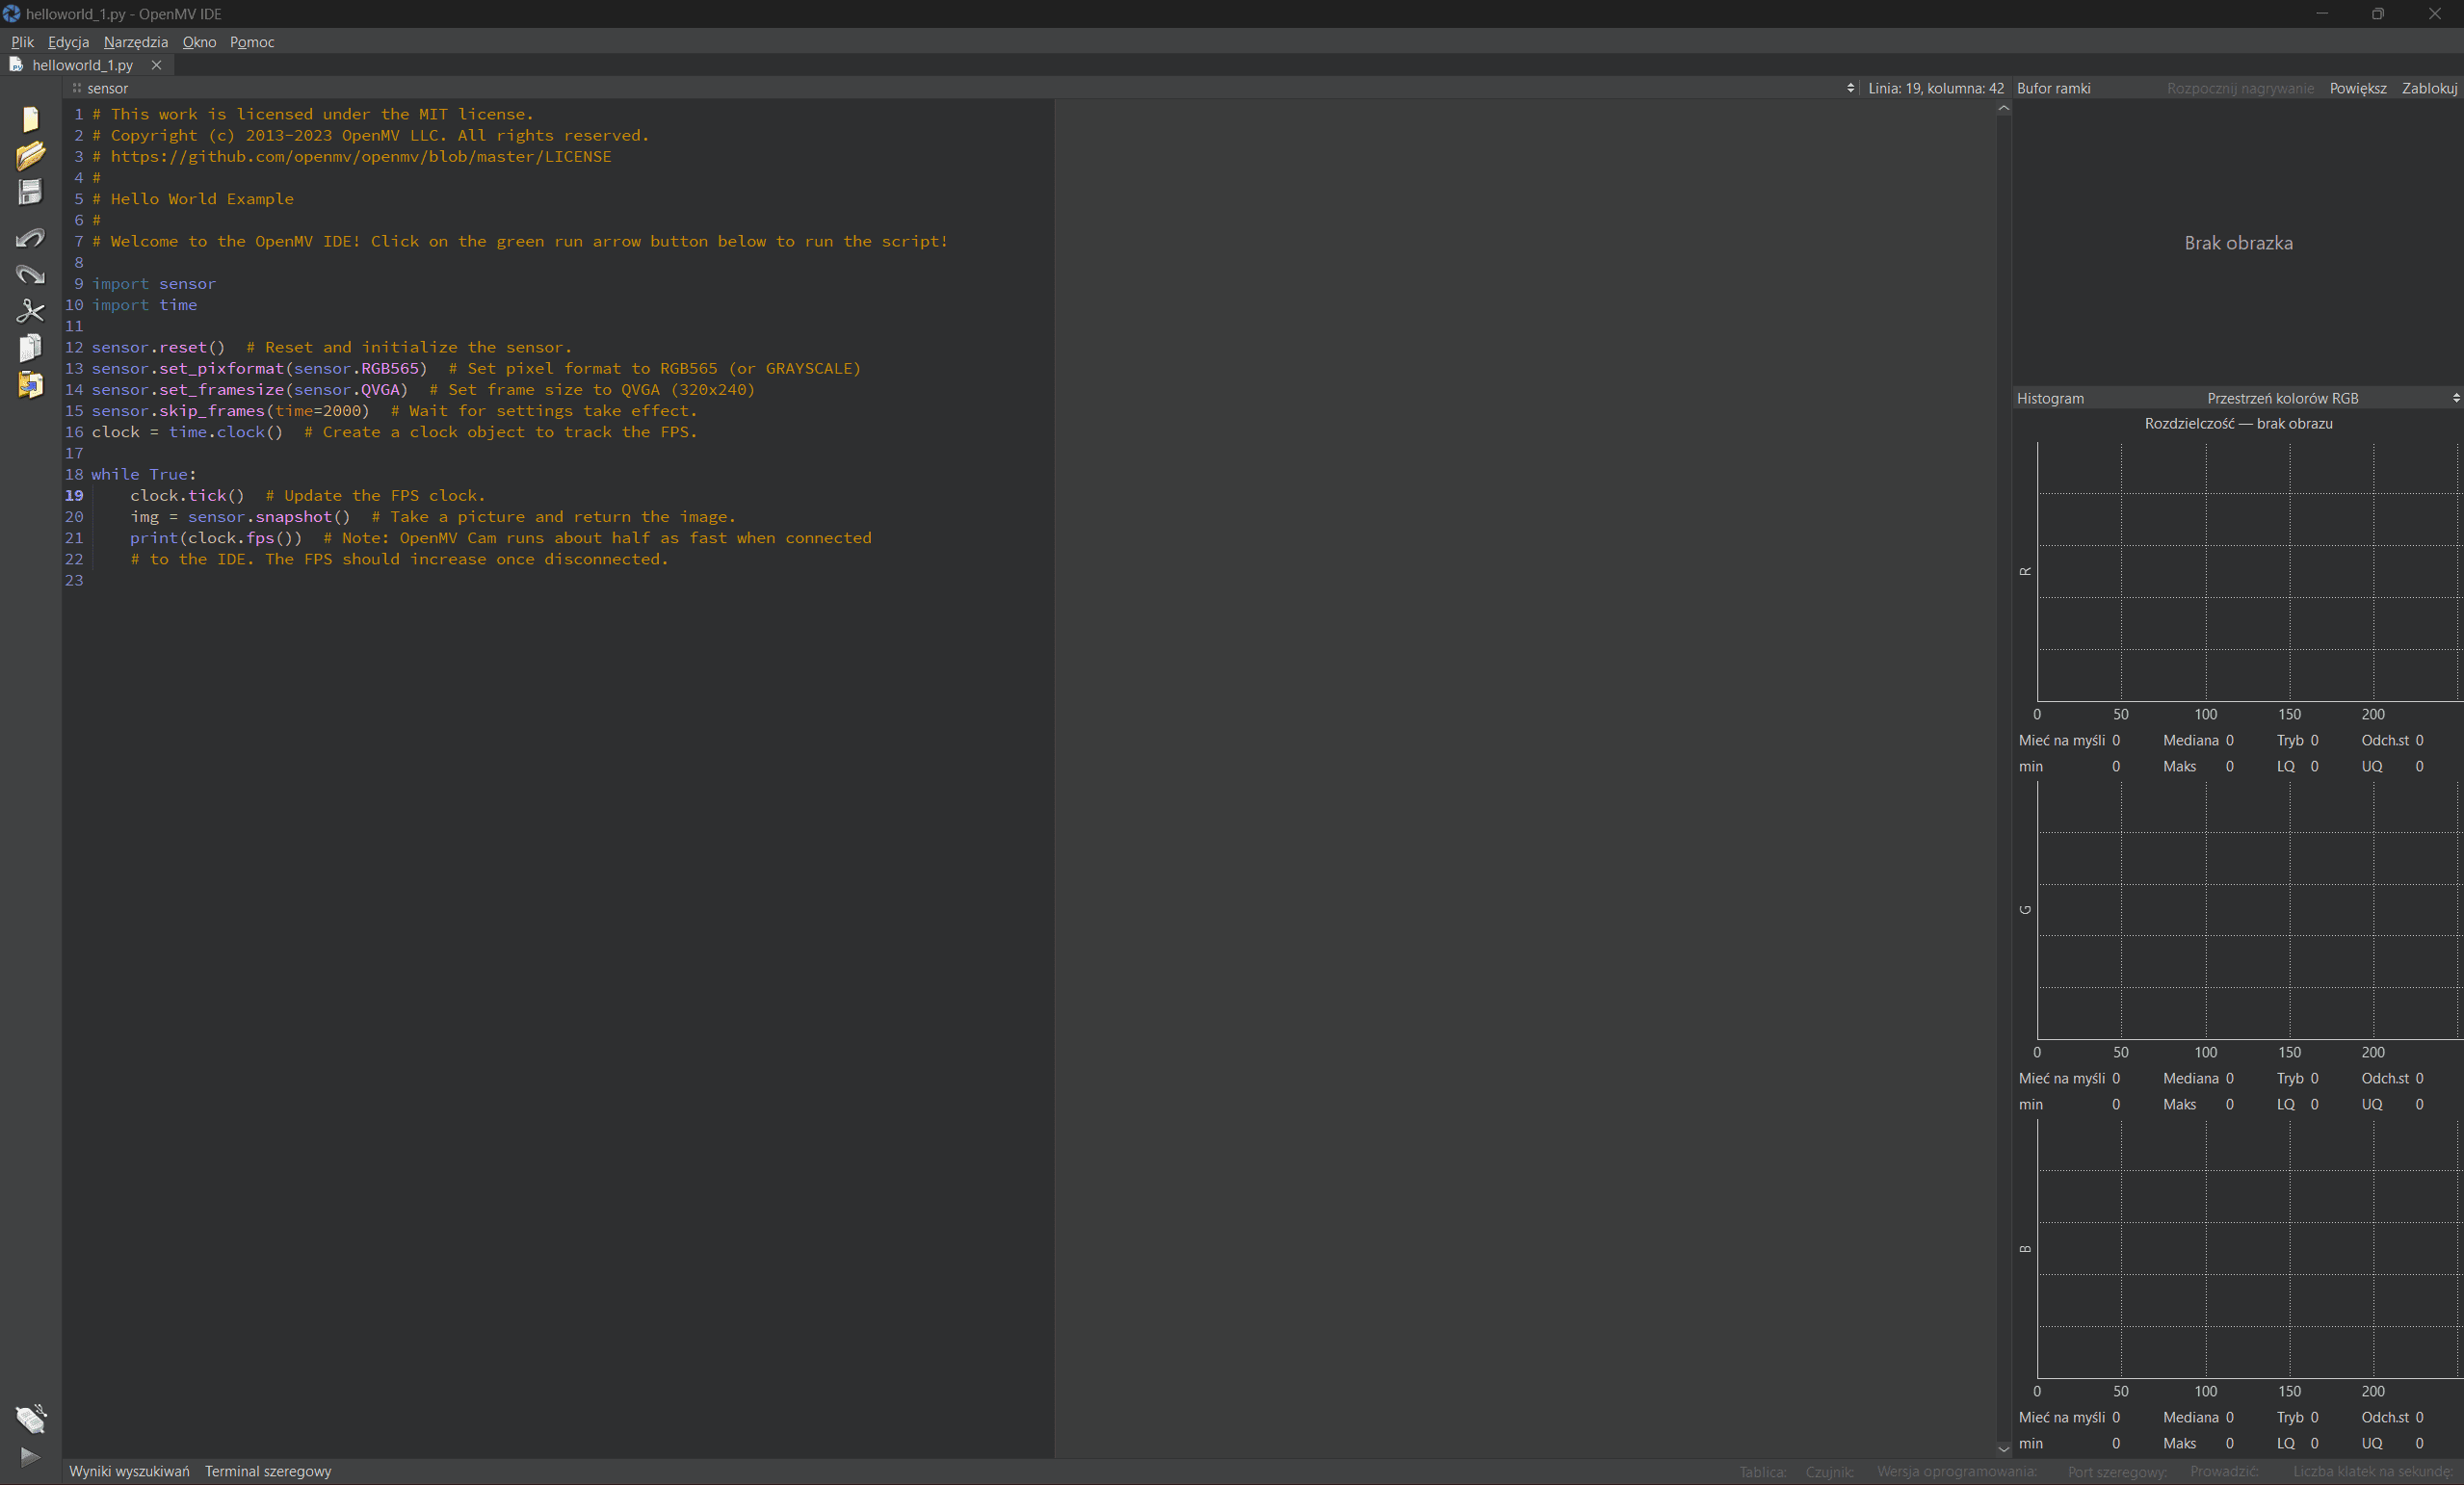2464x1485 pixels.
Task: Click 'while True:' on line 18
Action: pyautogui.click(x=144, y=474)
